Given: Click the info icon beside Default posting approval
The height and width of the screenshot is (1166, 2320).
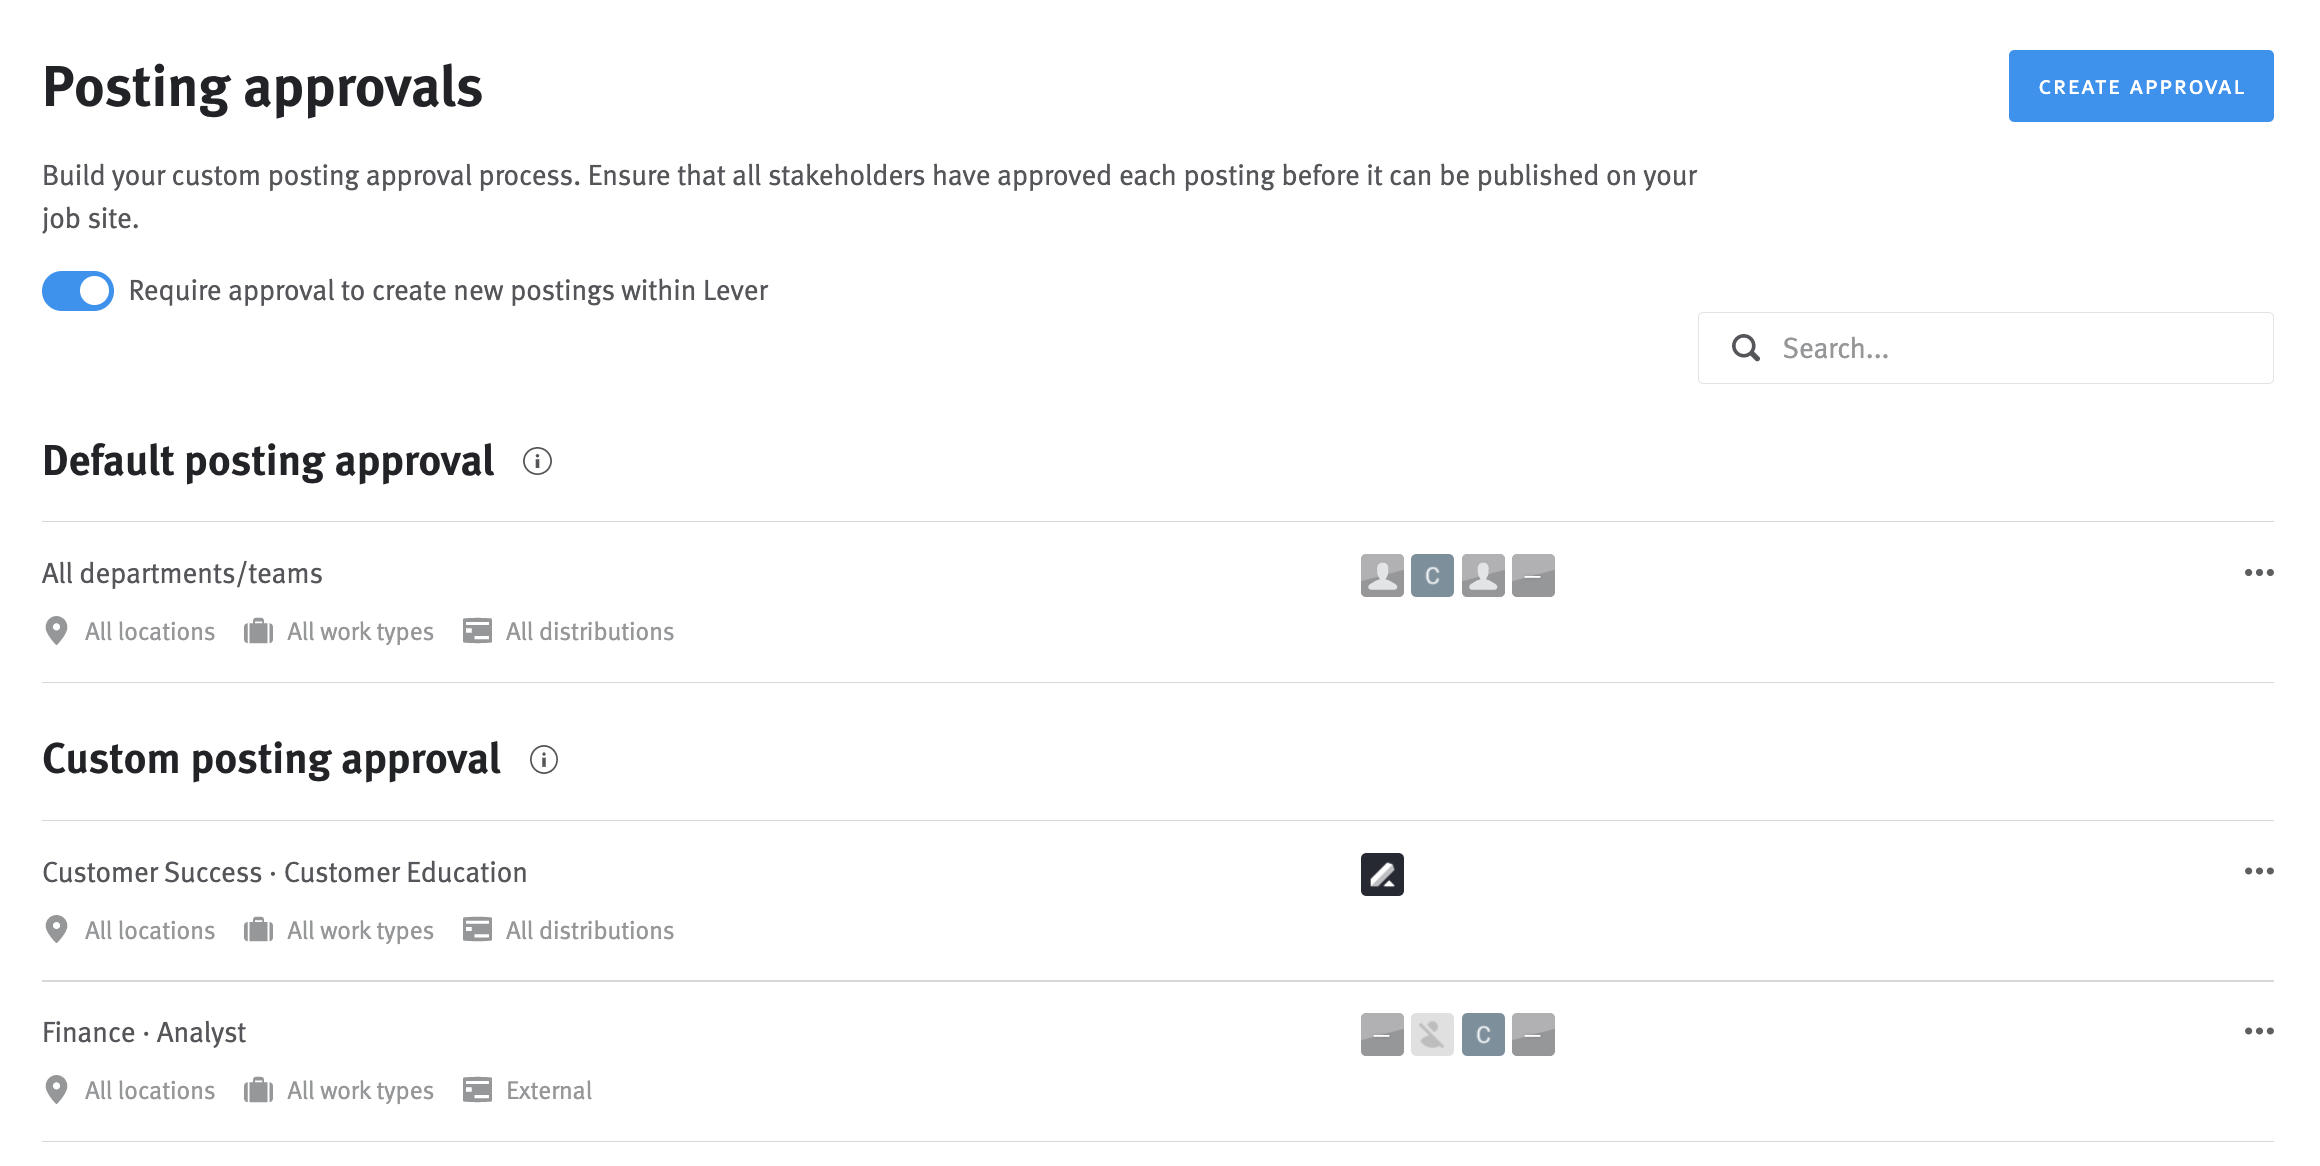Looking at the screenshot, I should click(537, 462).
